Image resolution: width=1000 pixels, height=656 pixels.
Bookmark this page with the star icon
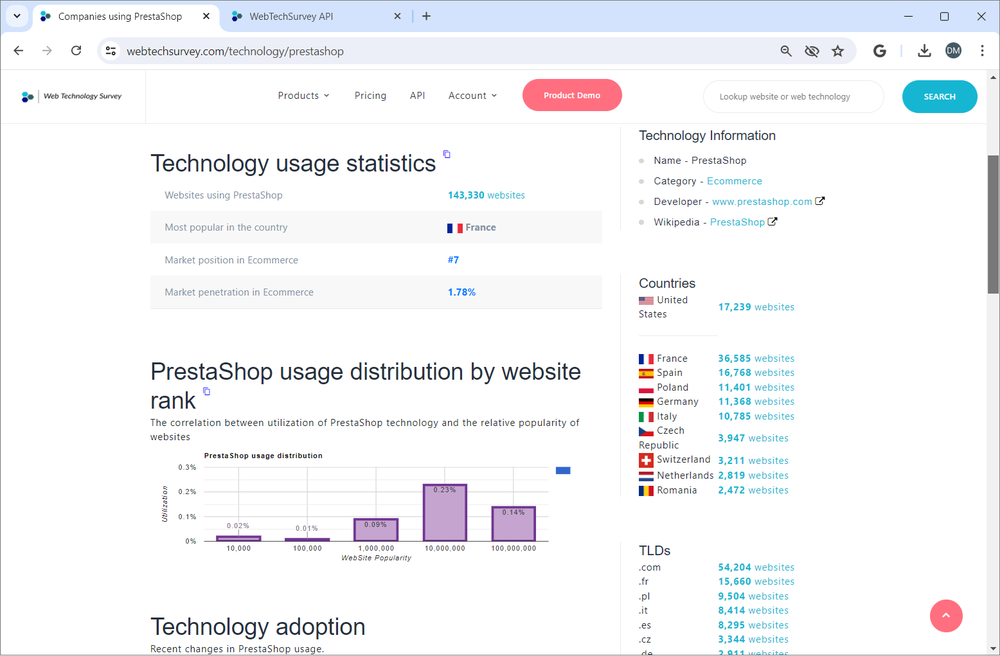[x=838, y=51]
